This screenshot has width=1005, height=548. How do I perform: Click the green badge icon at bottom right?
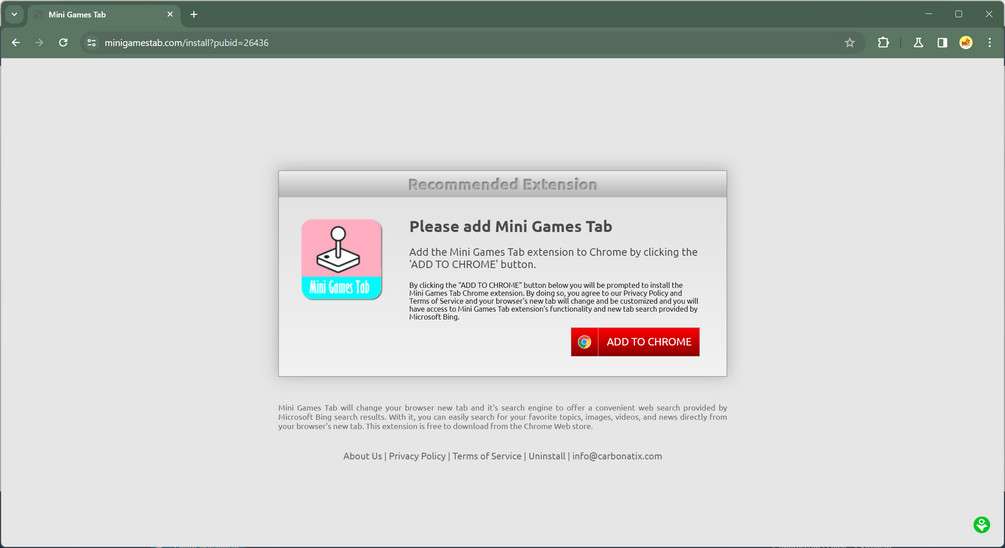[981, 525]
